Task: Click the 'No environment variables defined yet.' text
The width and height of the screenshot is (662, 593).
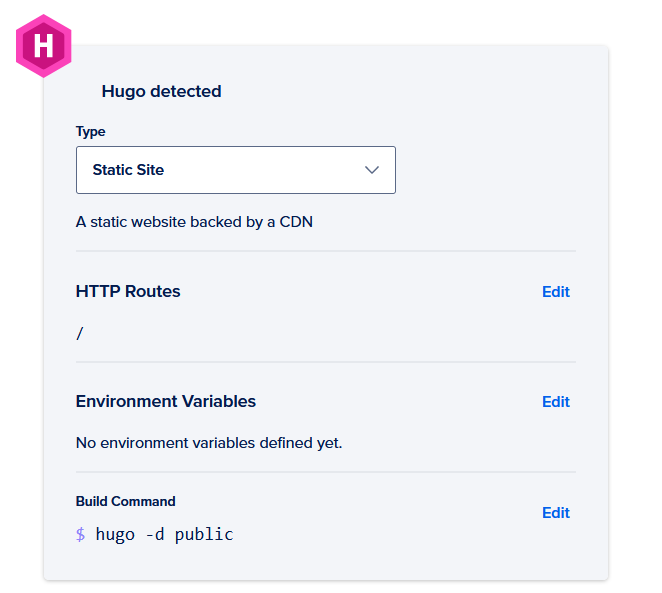Action: [209, 443]
